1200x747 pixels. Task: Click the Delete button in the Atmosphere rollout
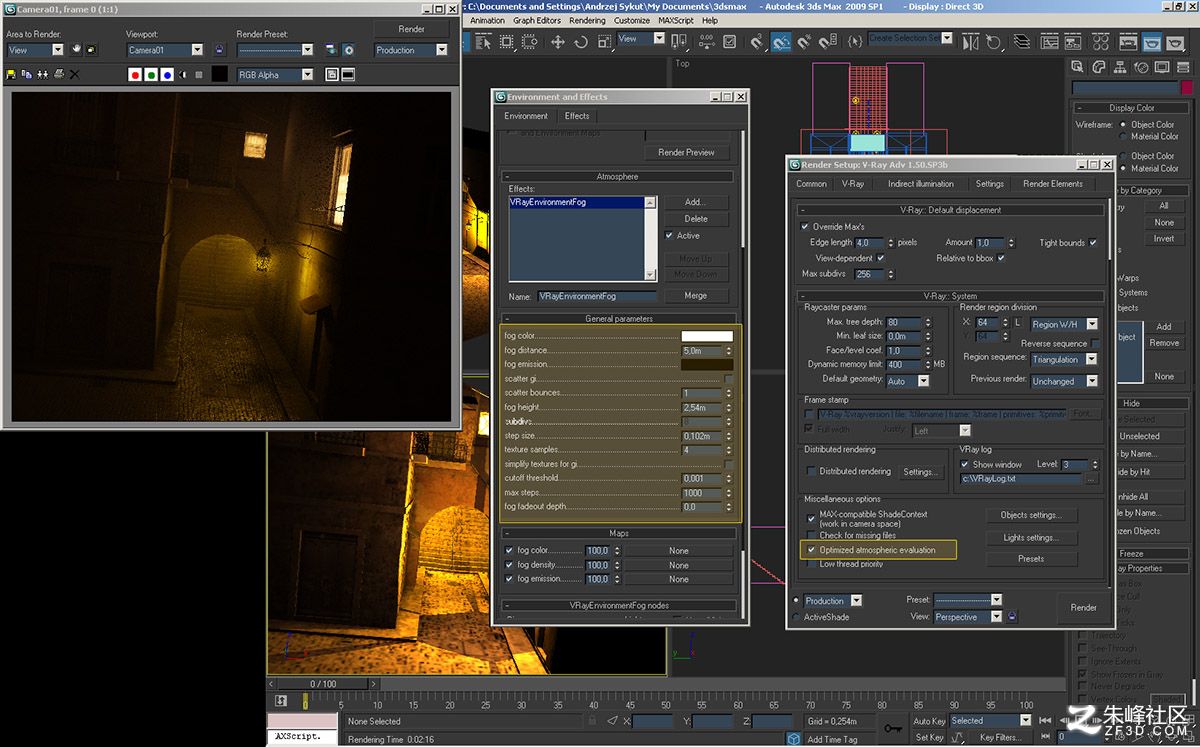(x=696, y=218)
